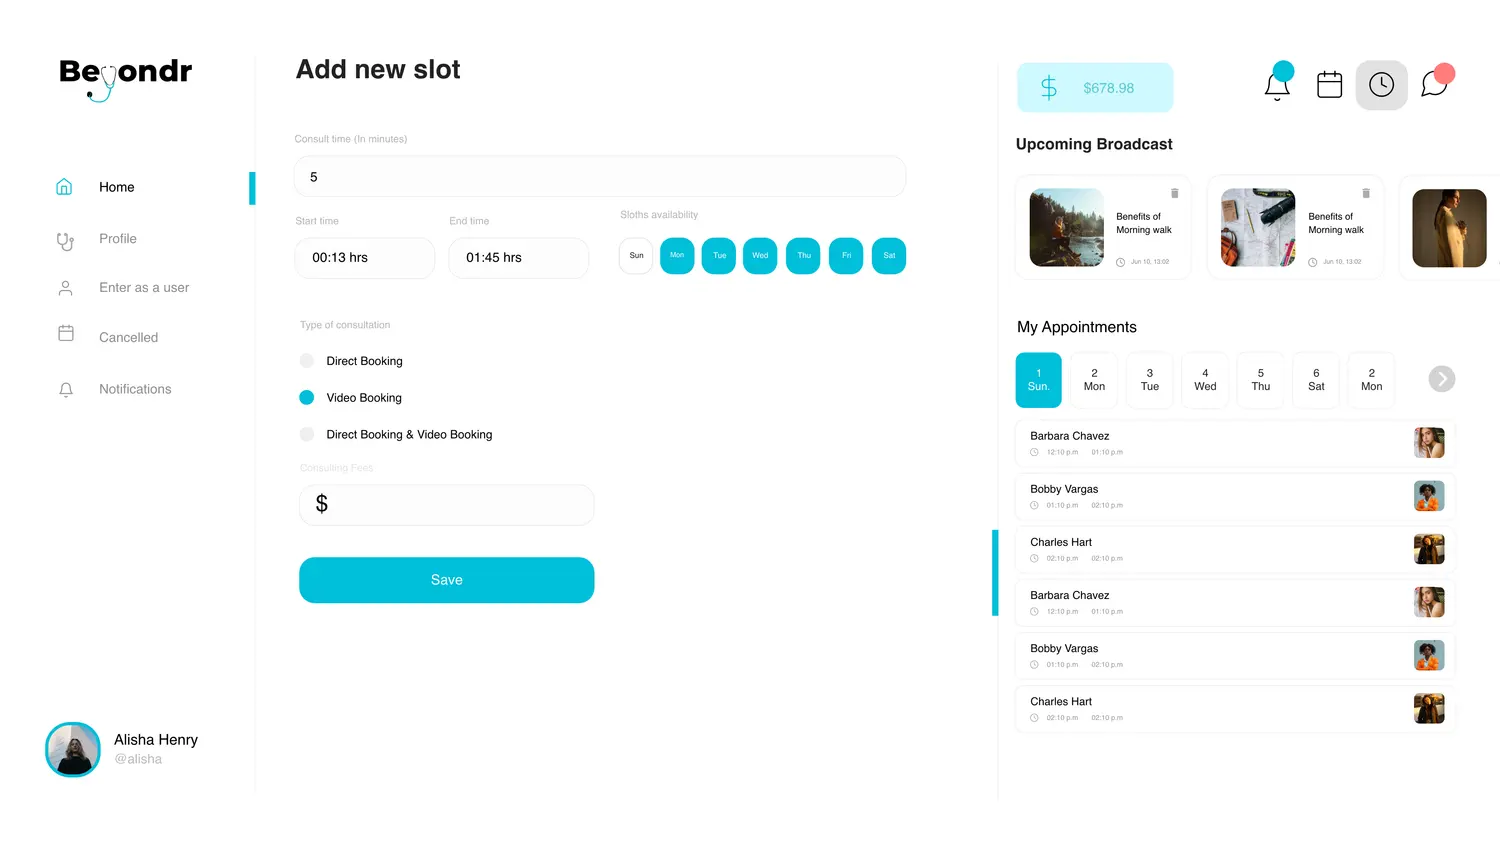Click the Notifications bell icon in sidebar
The image size is (1500, 844).
tap(66, 390)
